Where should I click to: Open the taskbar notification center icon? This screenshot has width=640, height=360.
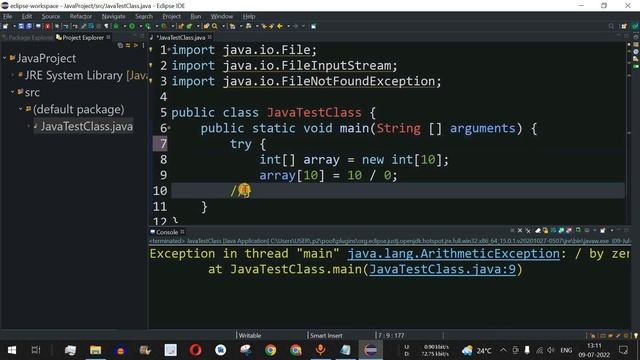(x=623, y=350)
